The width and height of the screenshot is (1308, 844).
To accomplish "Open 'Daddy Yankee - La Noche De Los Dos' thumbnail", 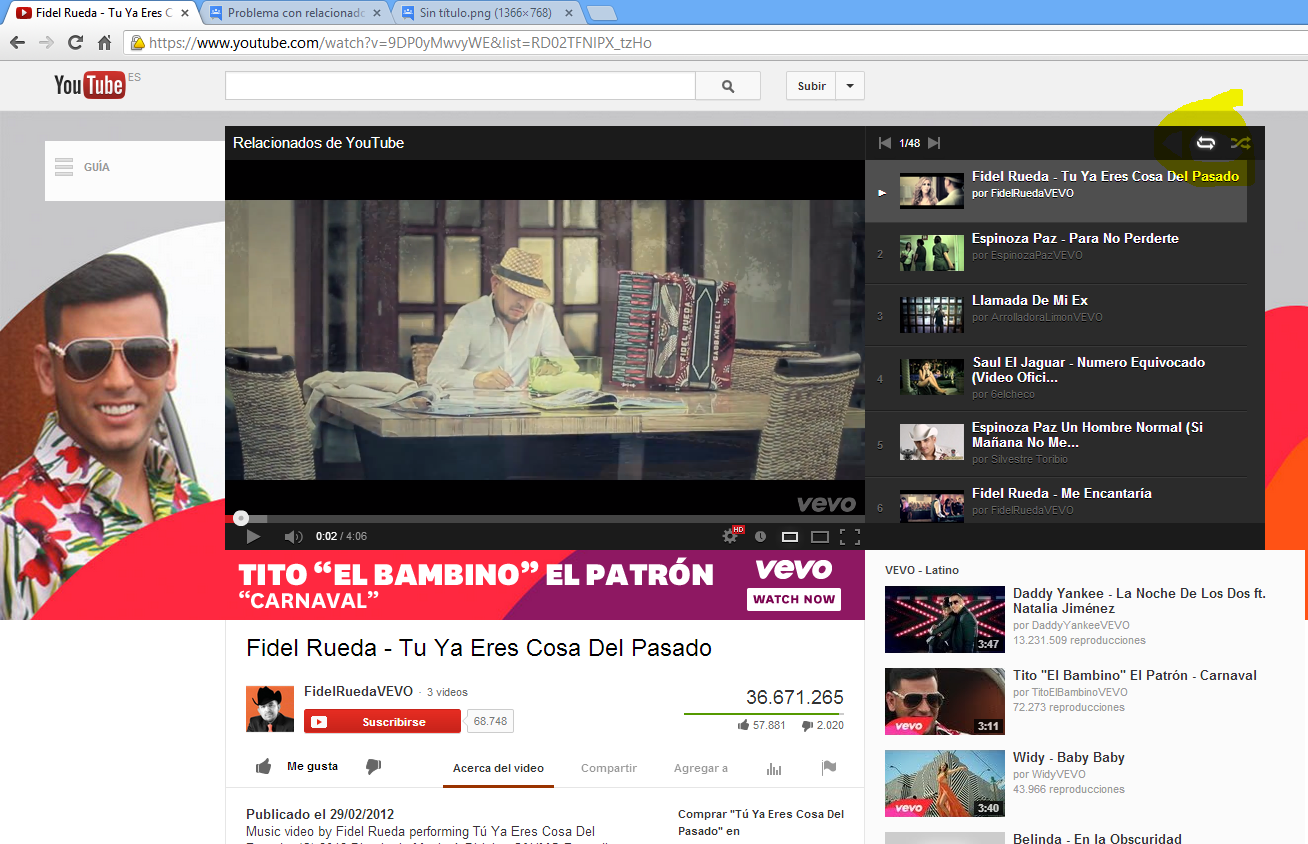I will coord(945,620).
